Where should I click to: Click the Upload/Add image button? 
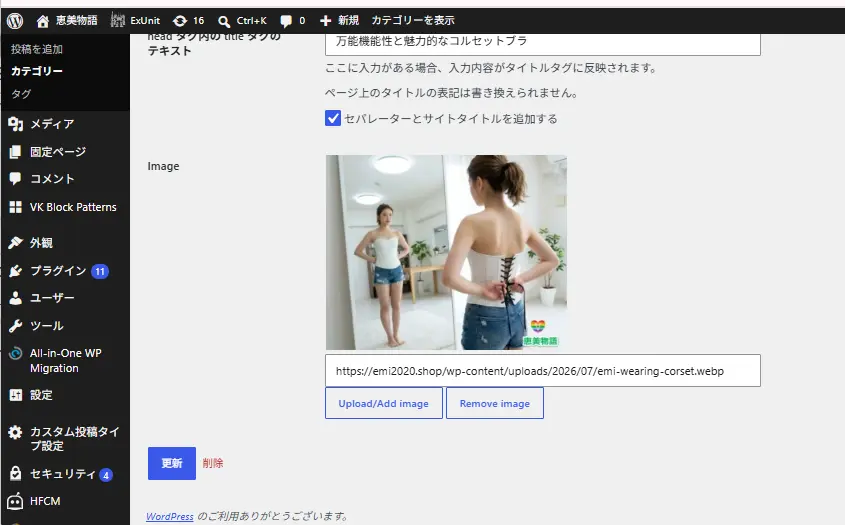384,403
